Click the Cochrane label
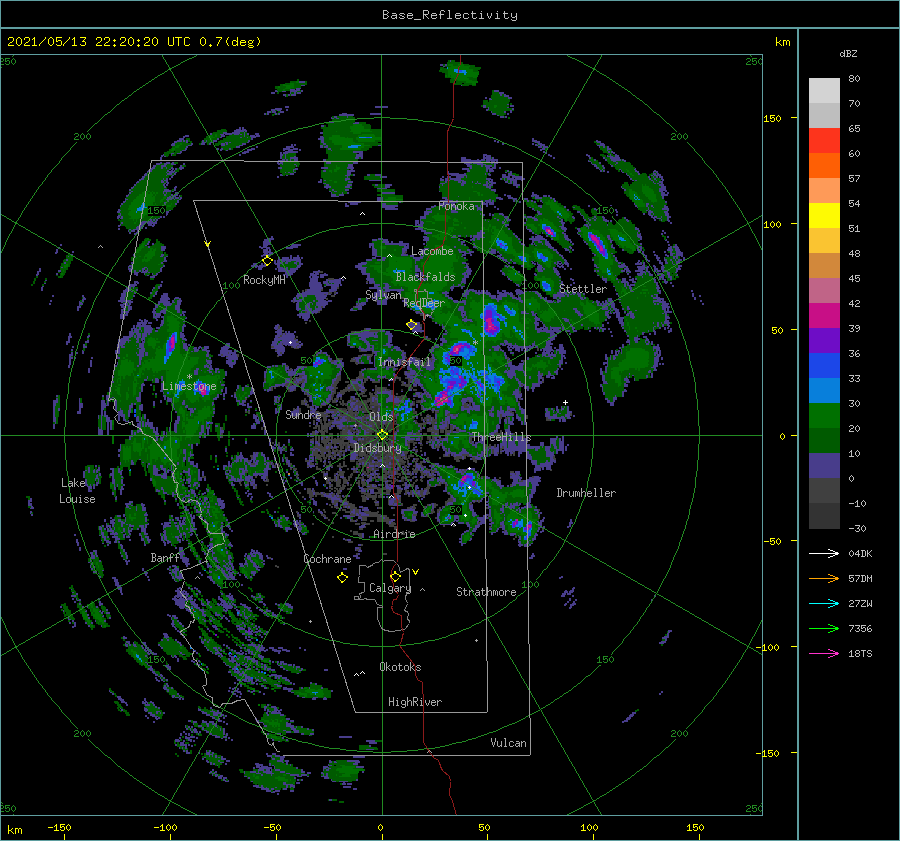 click(x=327, y=559)
